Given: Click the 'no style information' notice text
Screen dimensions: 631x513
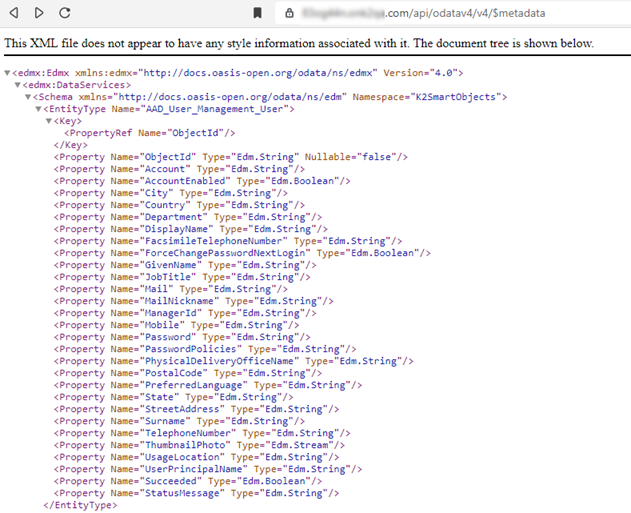Looking at the screenshot, I should (x=299, y=45).
